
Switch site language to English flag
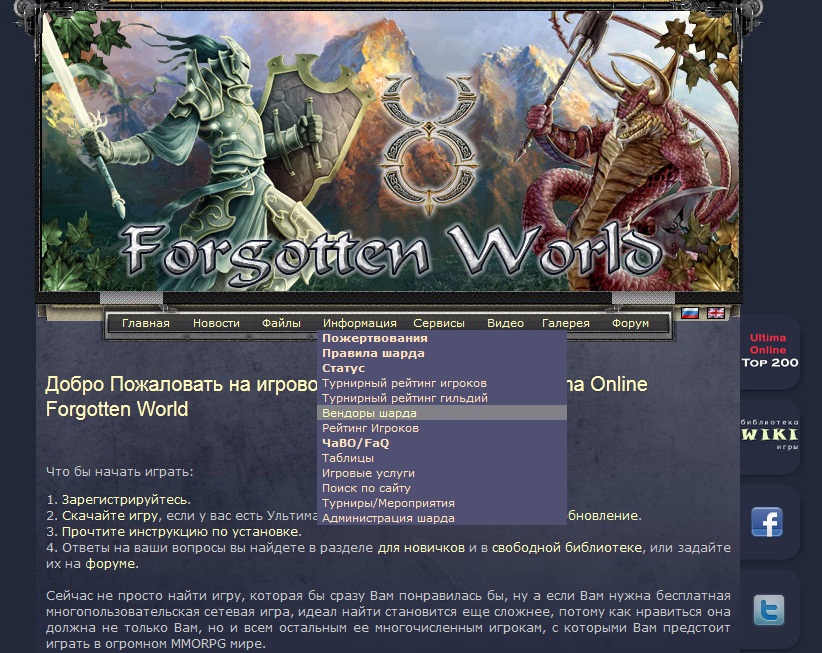click(716, 313)
